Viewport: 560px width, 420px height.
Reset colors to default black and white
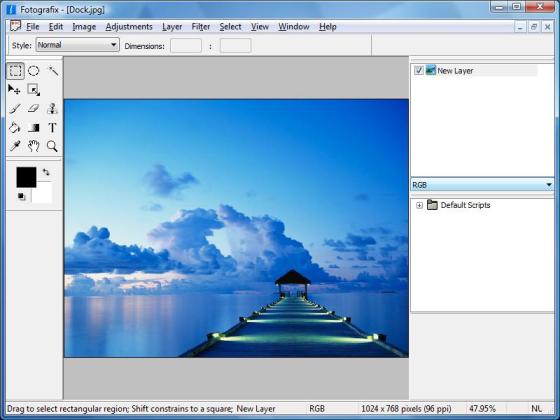point(21,196)
